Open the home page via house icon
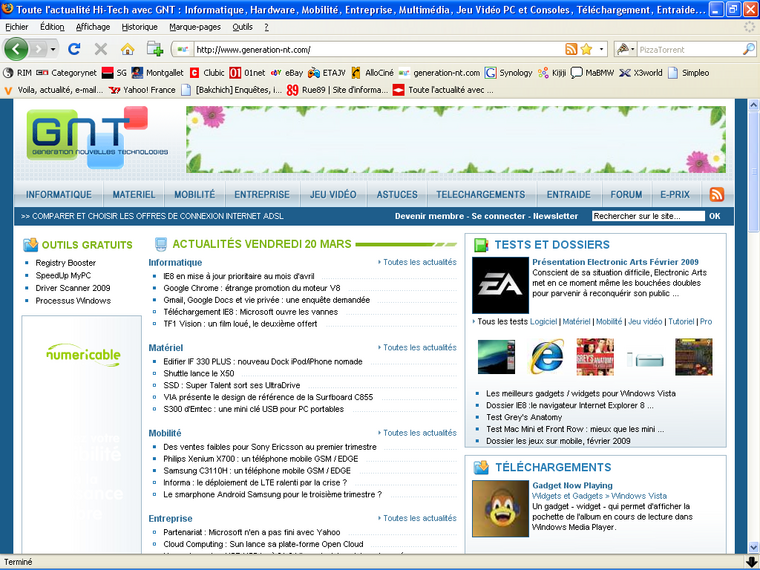760x570 pixels. point(127,49)
